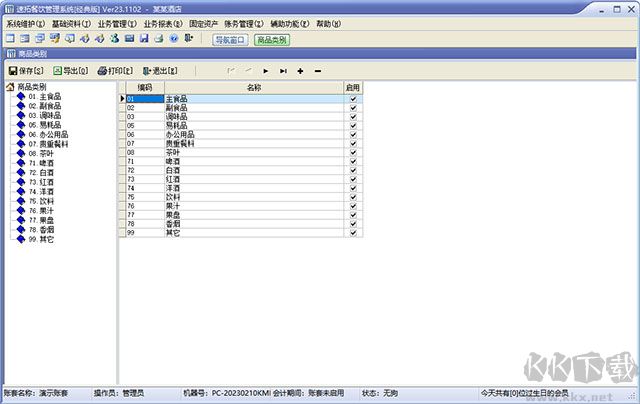The height and width of the screenshot is (404, 640).
Task: Jump to the last record arrow
Action: (x=283, y=71)
